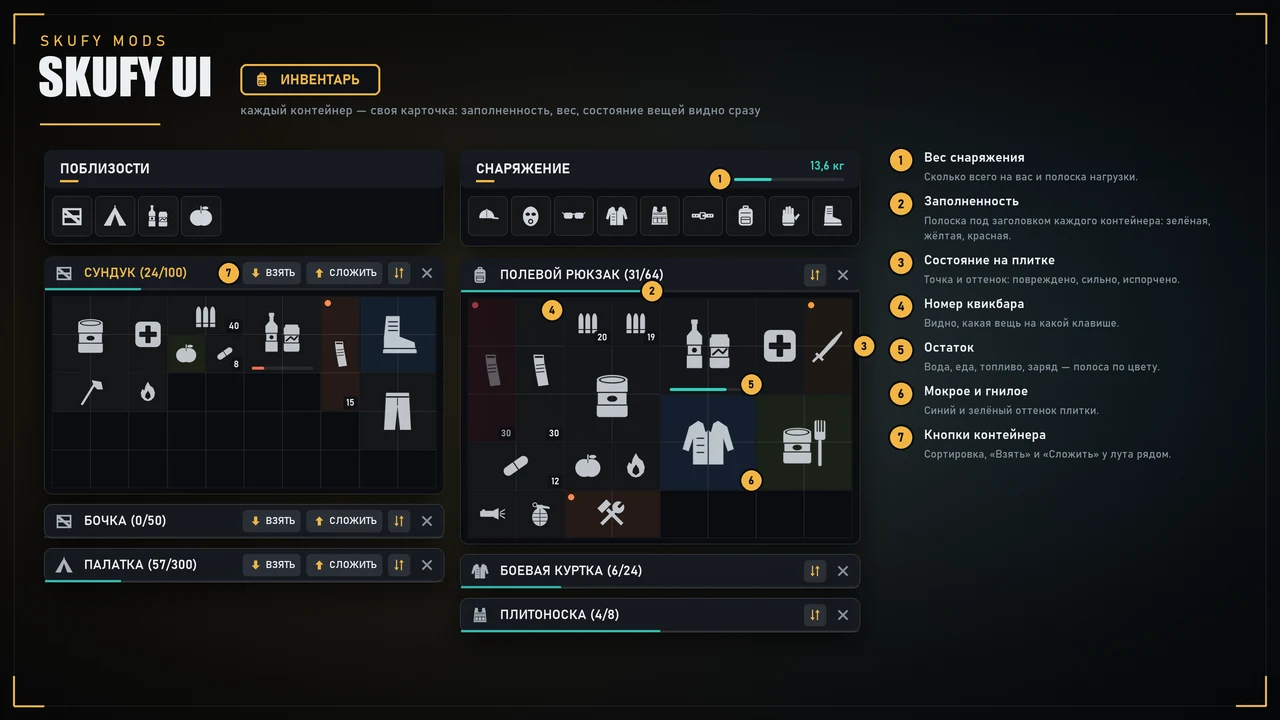Screen dimensions: 1280x720
Task: Click the jacket slot in СНАРЯЖЕНИЕ
Action: click(x=617, y=216)
